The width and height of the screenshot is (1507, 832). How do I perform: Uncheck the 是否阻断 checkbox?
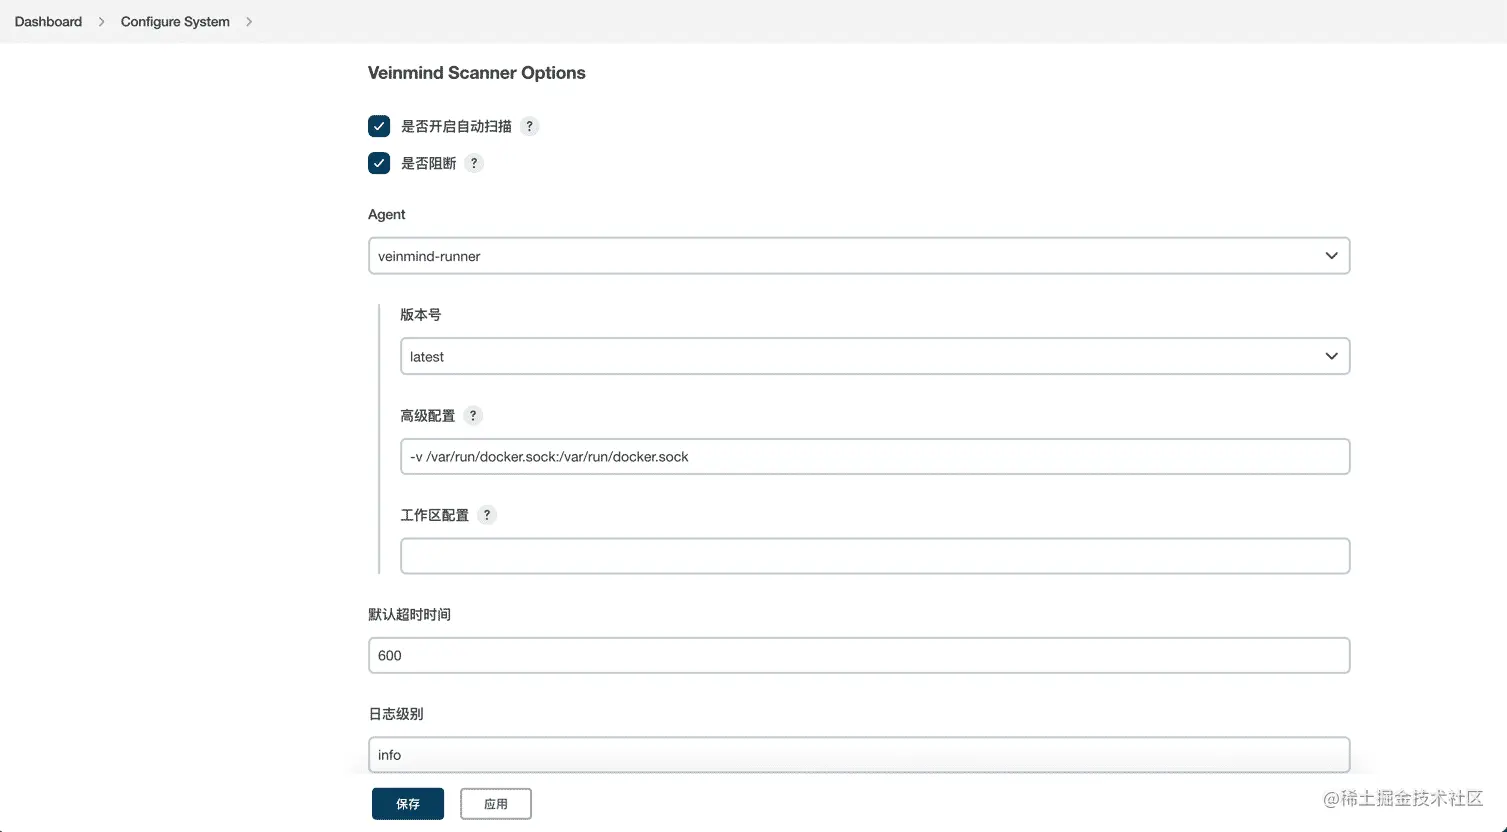point(379,163)
